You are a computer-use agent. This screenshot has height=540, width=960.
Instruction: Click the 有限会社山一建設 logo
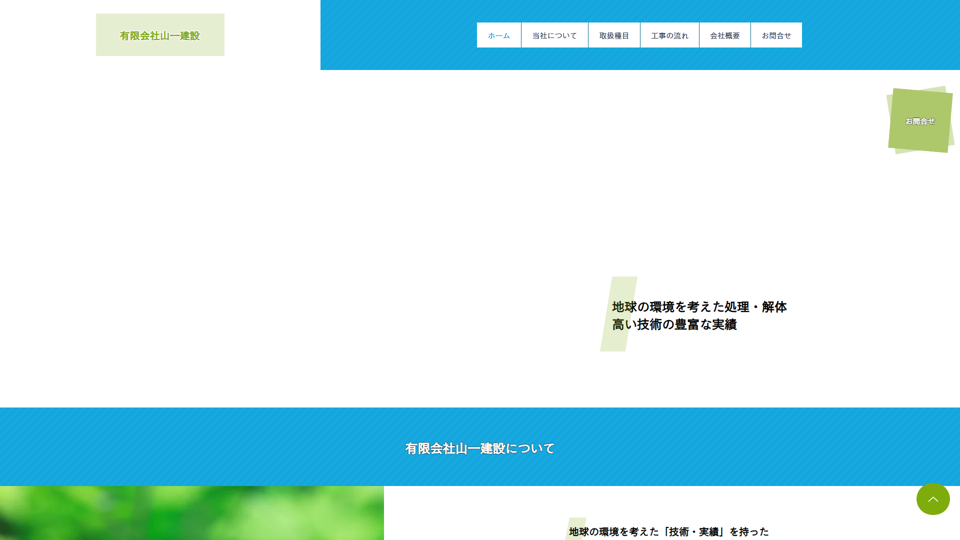(160, 35)
